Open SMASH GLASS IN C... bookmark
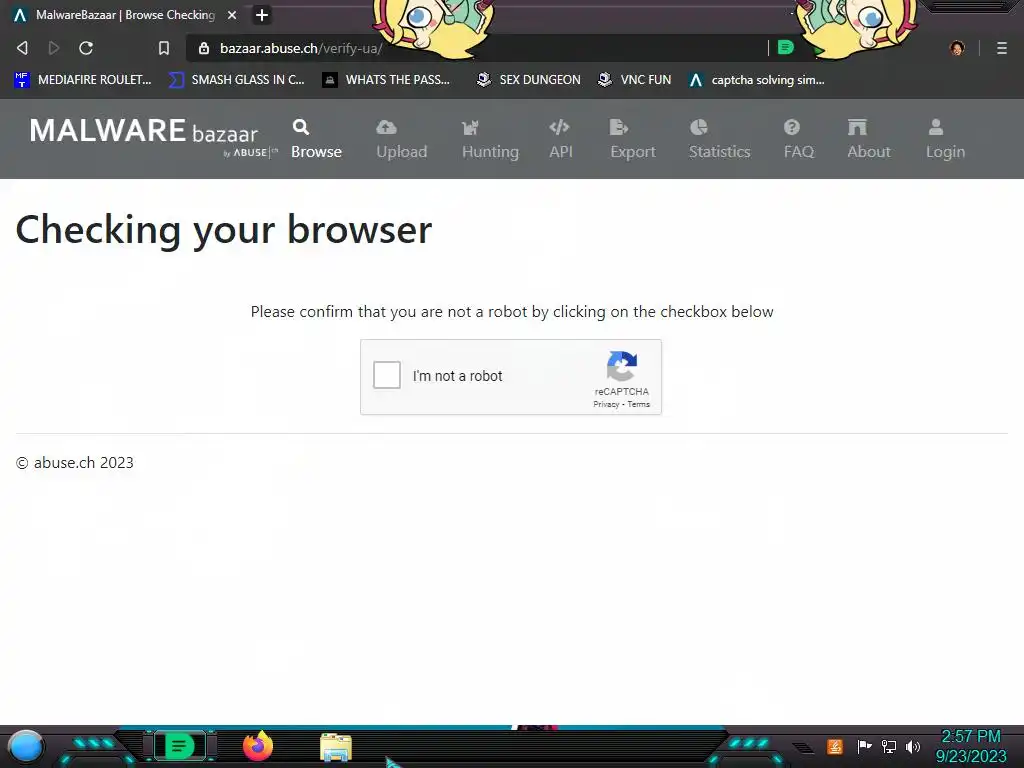The width and height of the screenshot is (1024, 768). tap(236, 80)
